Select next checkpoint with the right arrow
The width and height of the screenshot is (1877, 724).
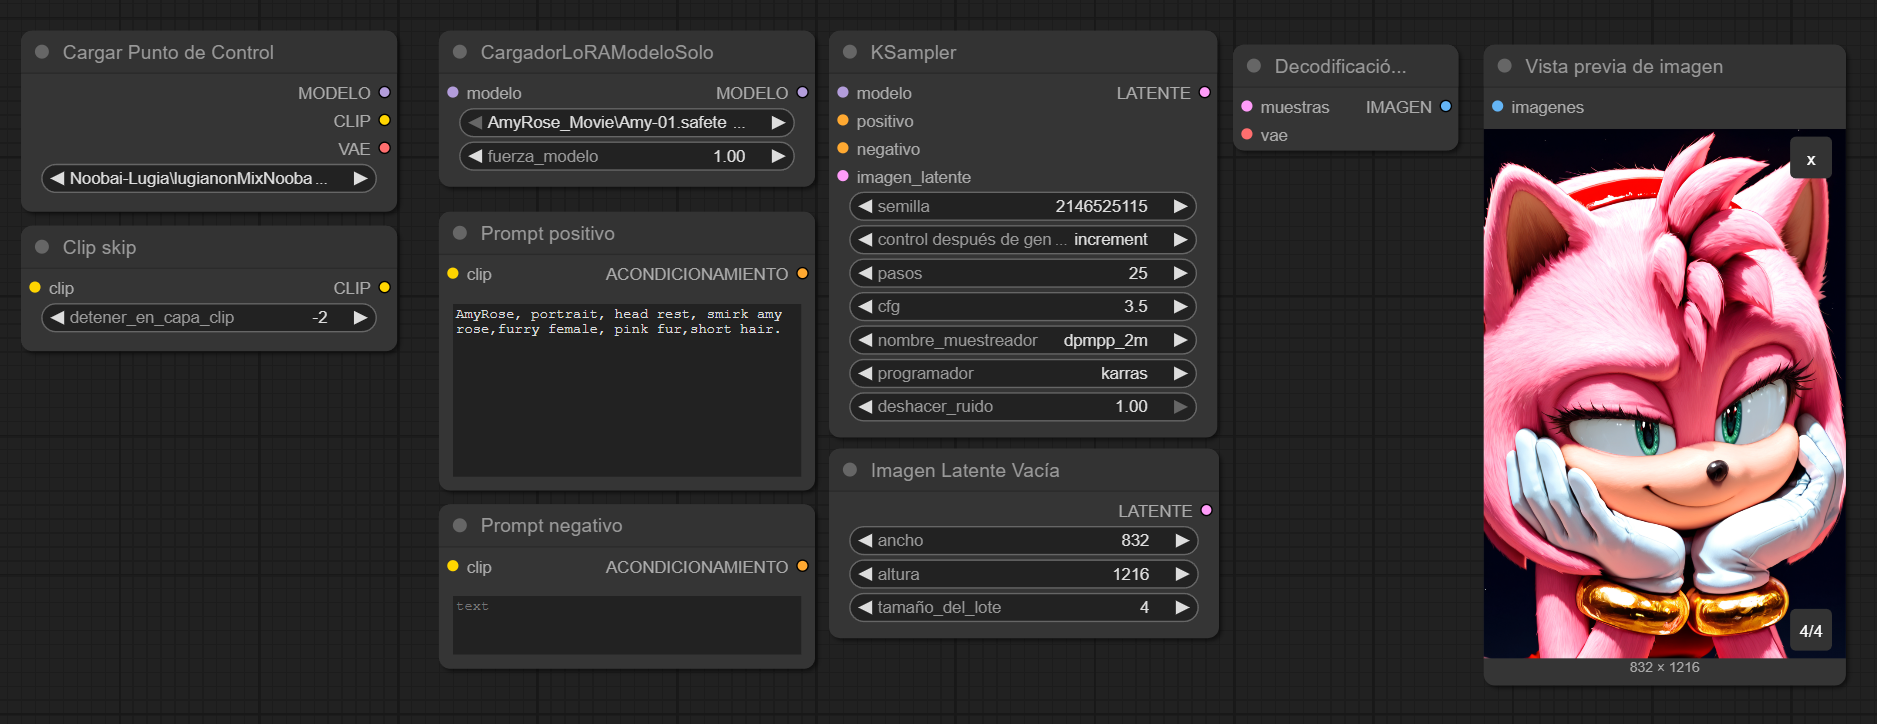click(360, 178)
